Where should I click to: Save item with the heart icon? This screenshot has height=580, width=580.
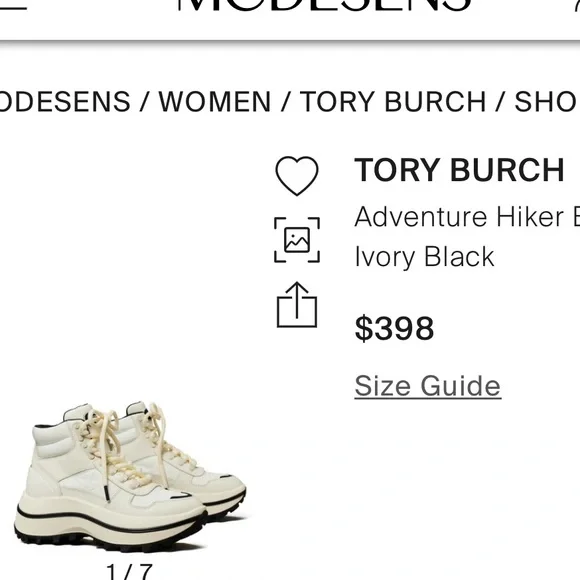click(x=297, y=176)
